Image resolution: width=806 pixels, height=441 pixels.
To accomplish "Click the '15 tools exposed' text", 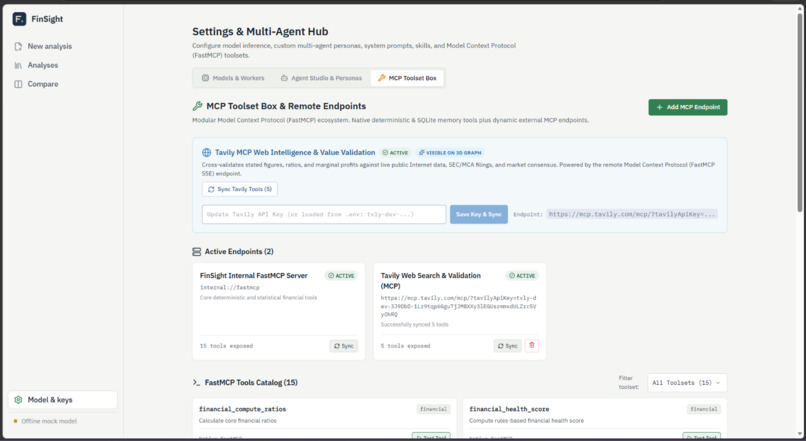I will click(x=226, y=346).
